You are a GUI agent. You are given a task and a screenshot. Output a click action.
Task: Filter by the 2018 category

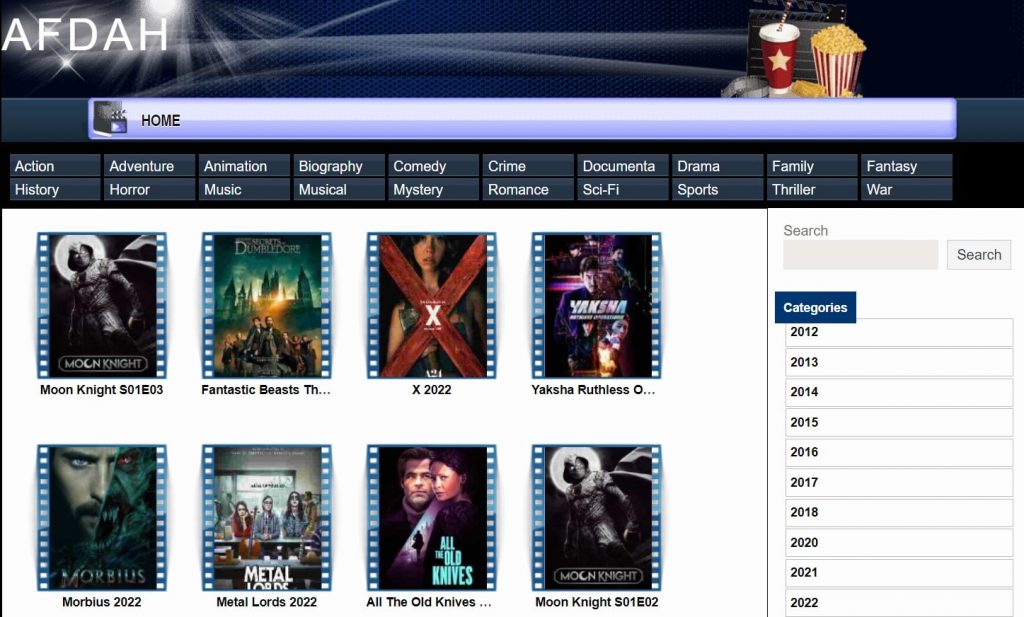pos(899,513)
